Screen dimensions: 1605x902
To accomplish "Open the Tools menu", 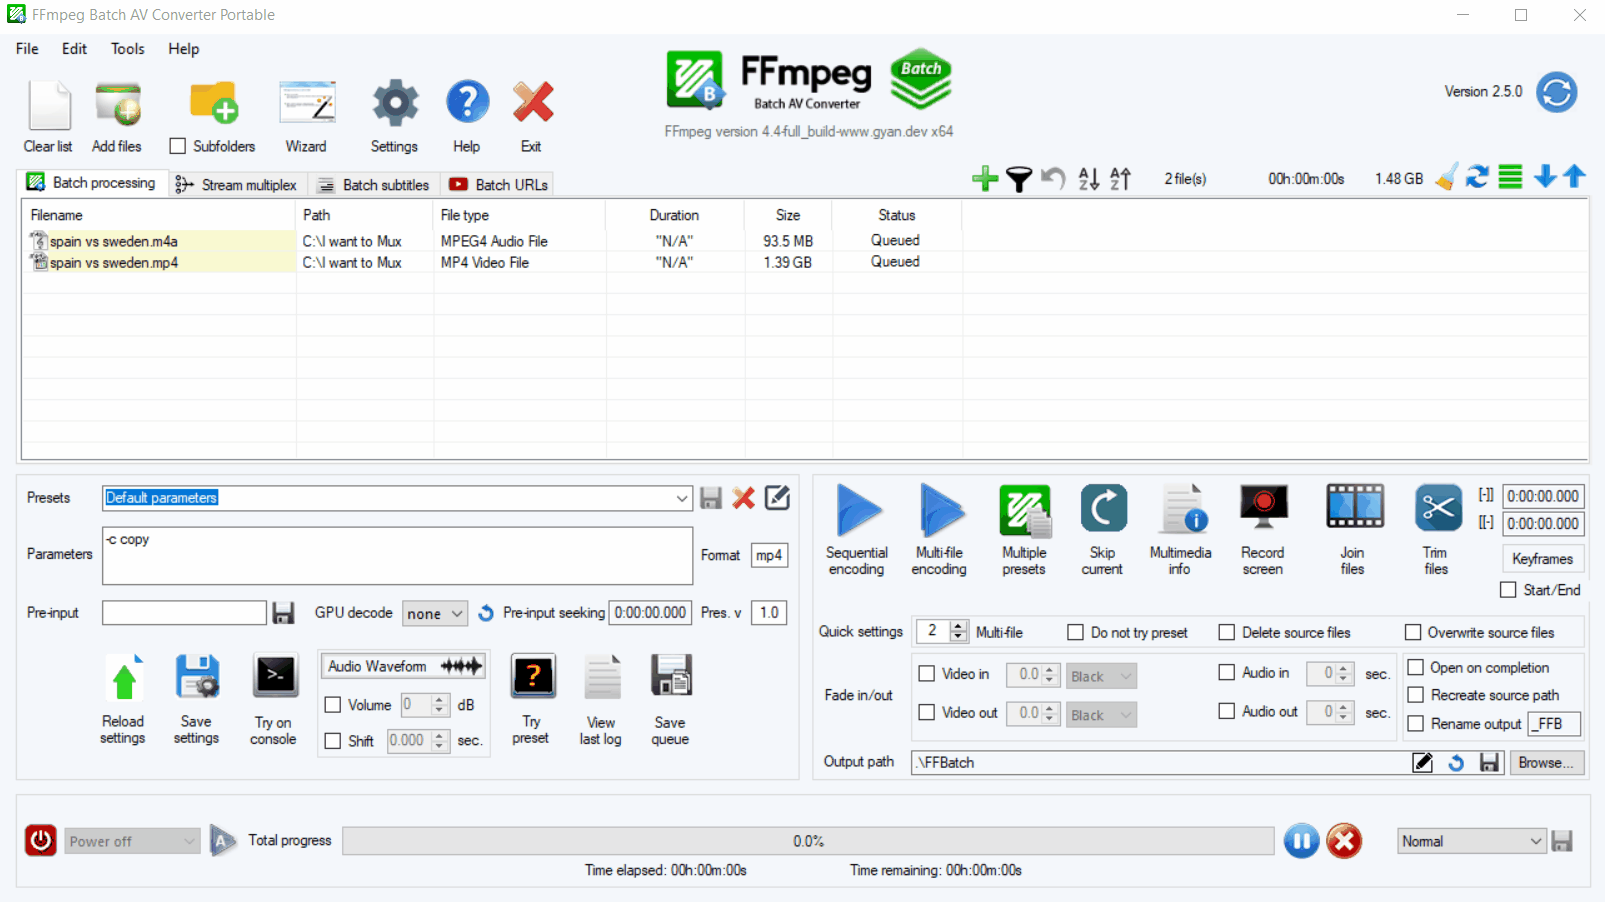I will tap(127, 49).
